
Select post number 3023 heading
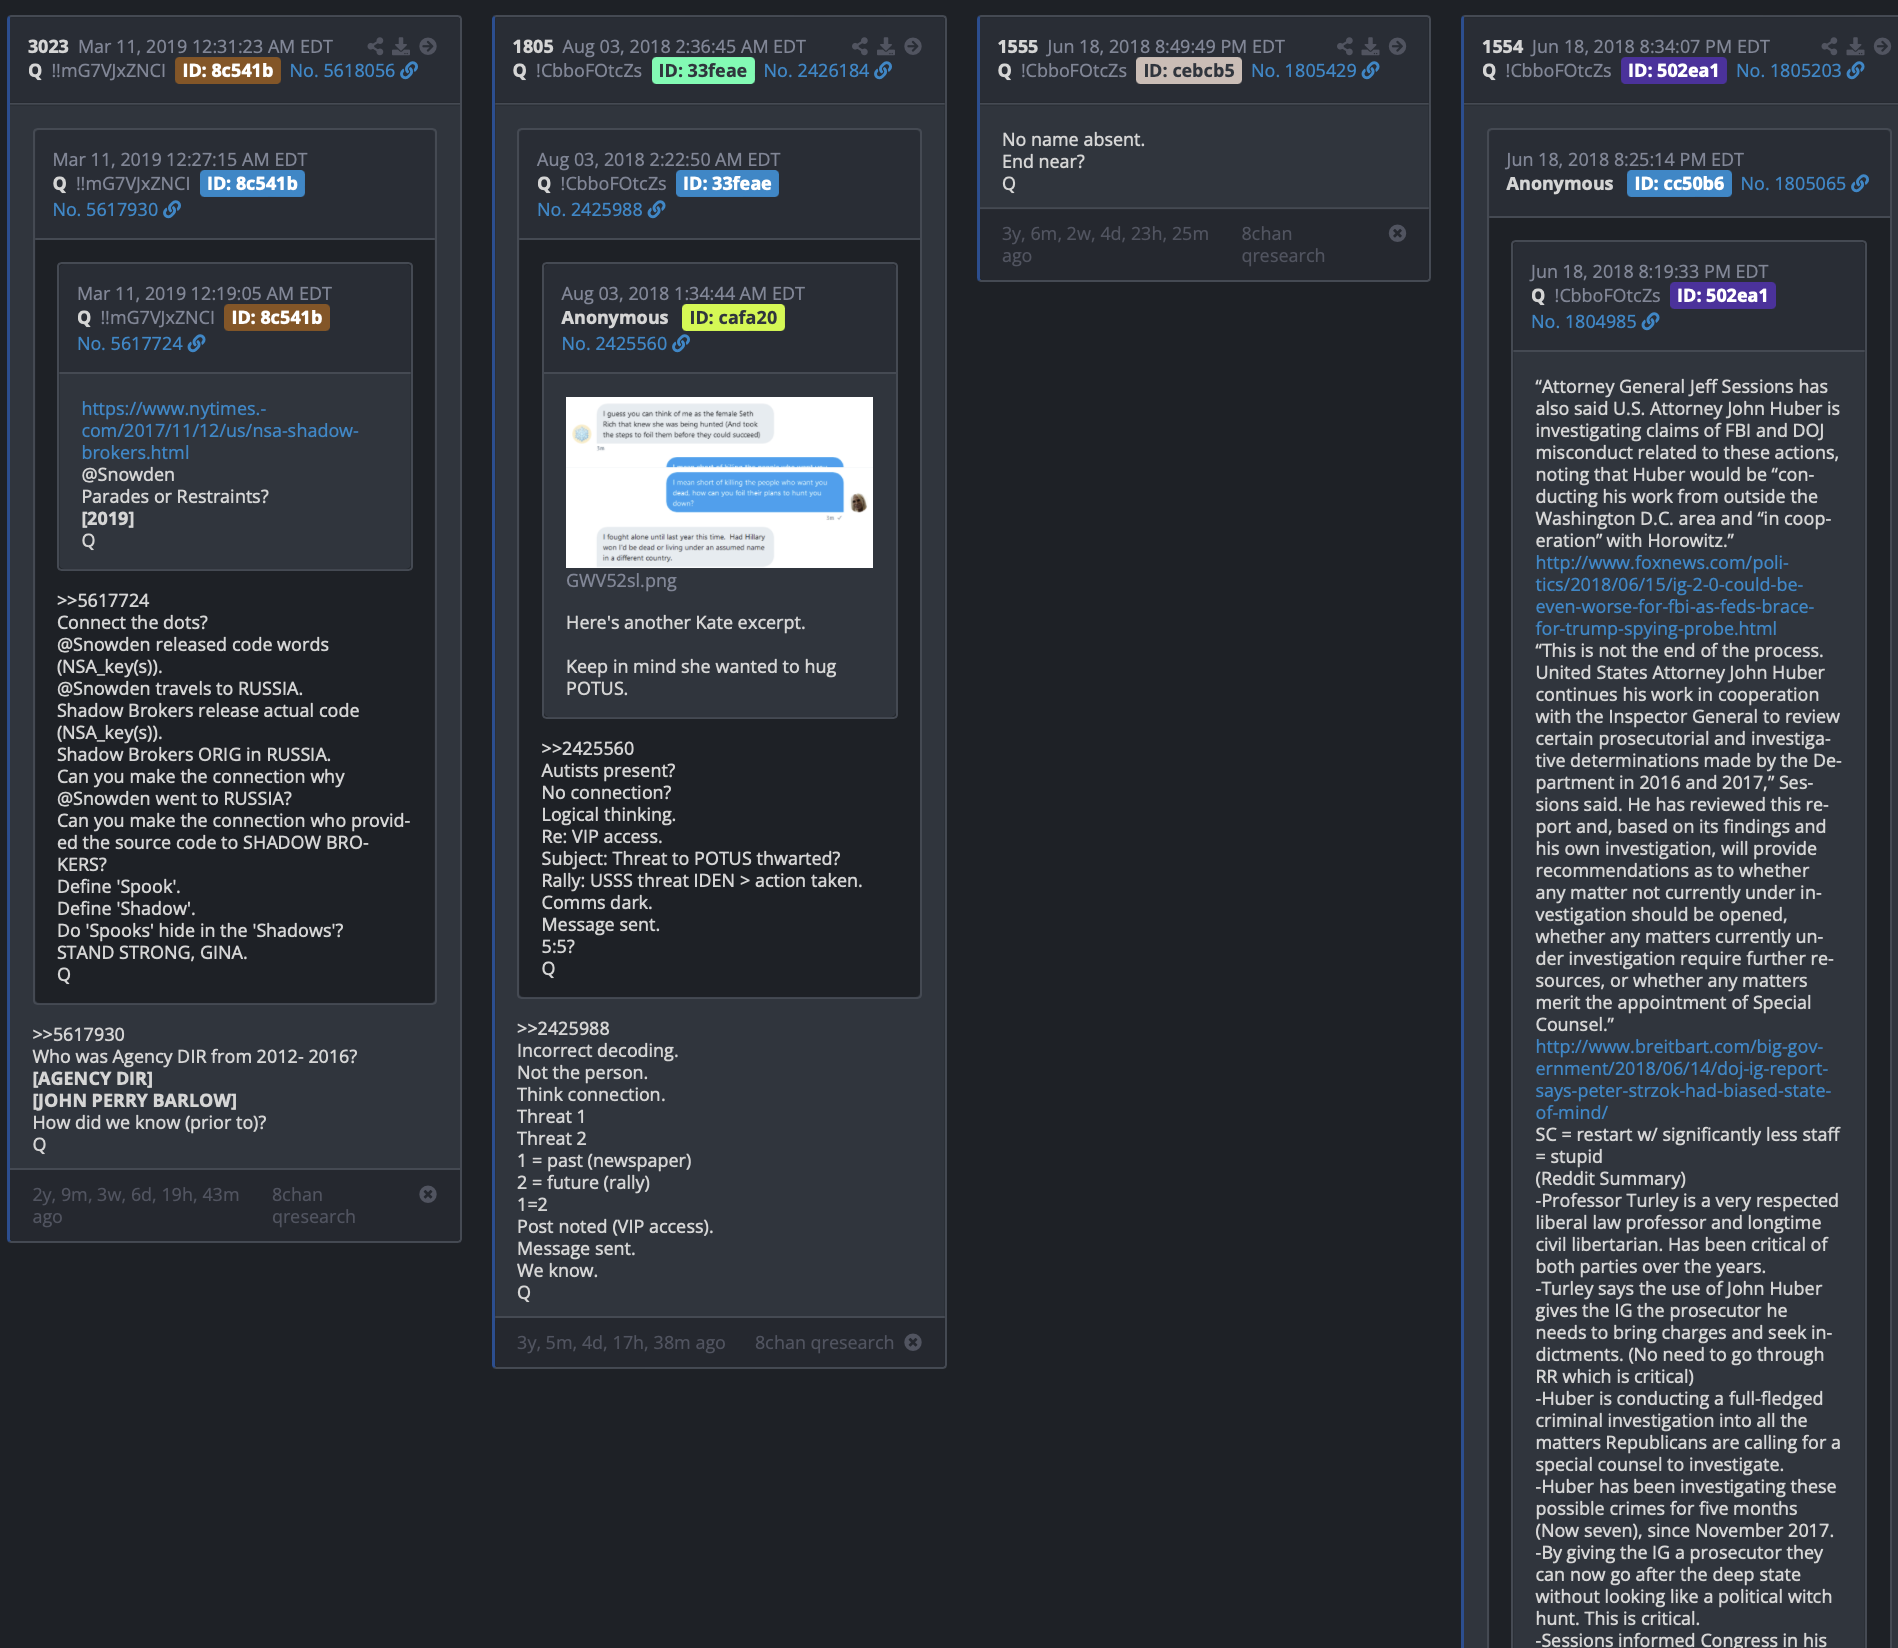(x=48, y=47)
